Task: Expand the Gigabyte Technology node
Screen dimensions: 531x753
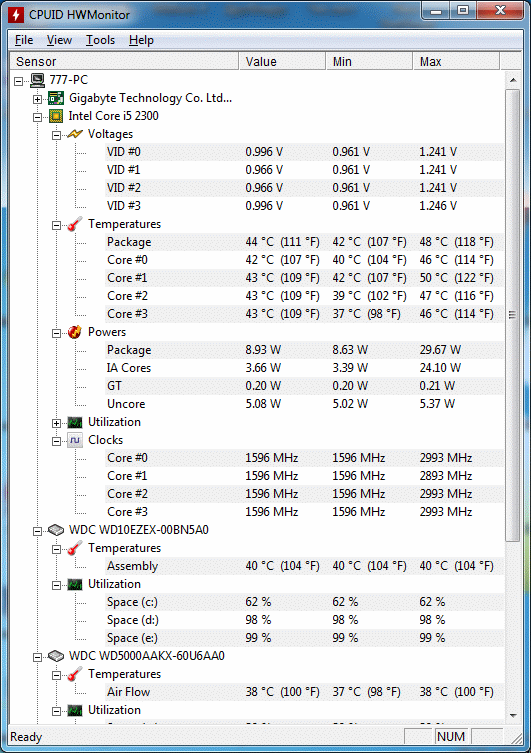Action: click(37, 99)
